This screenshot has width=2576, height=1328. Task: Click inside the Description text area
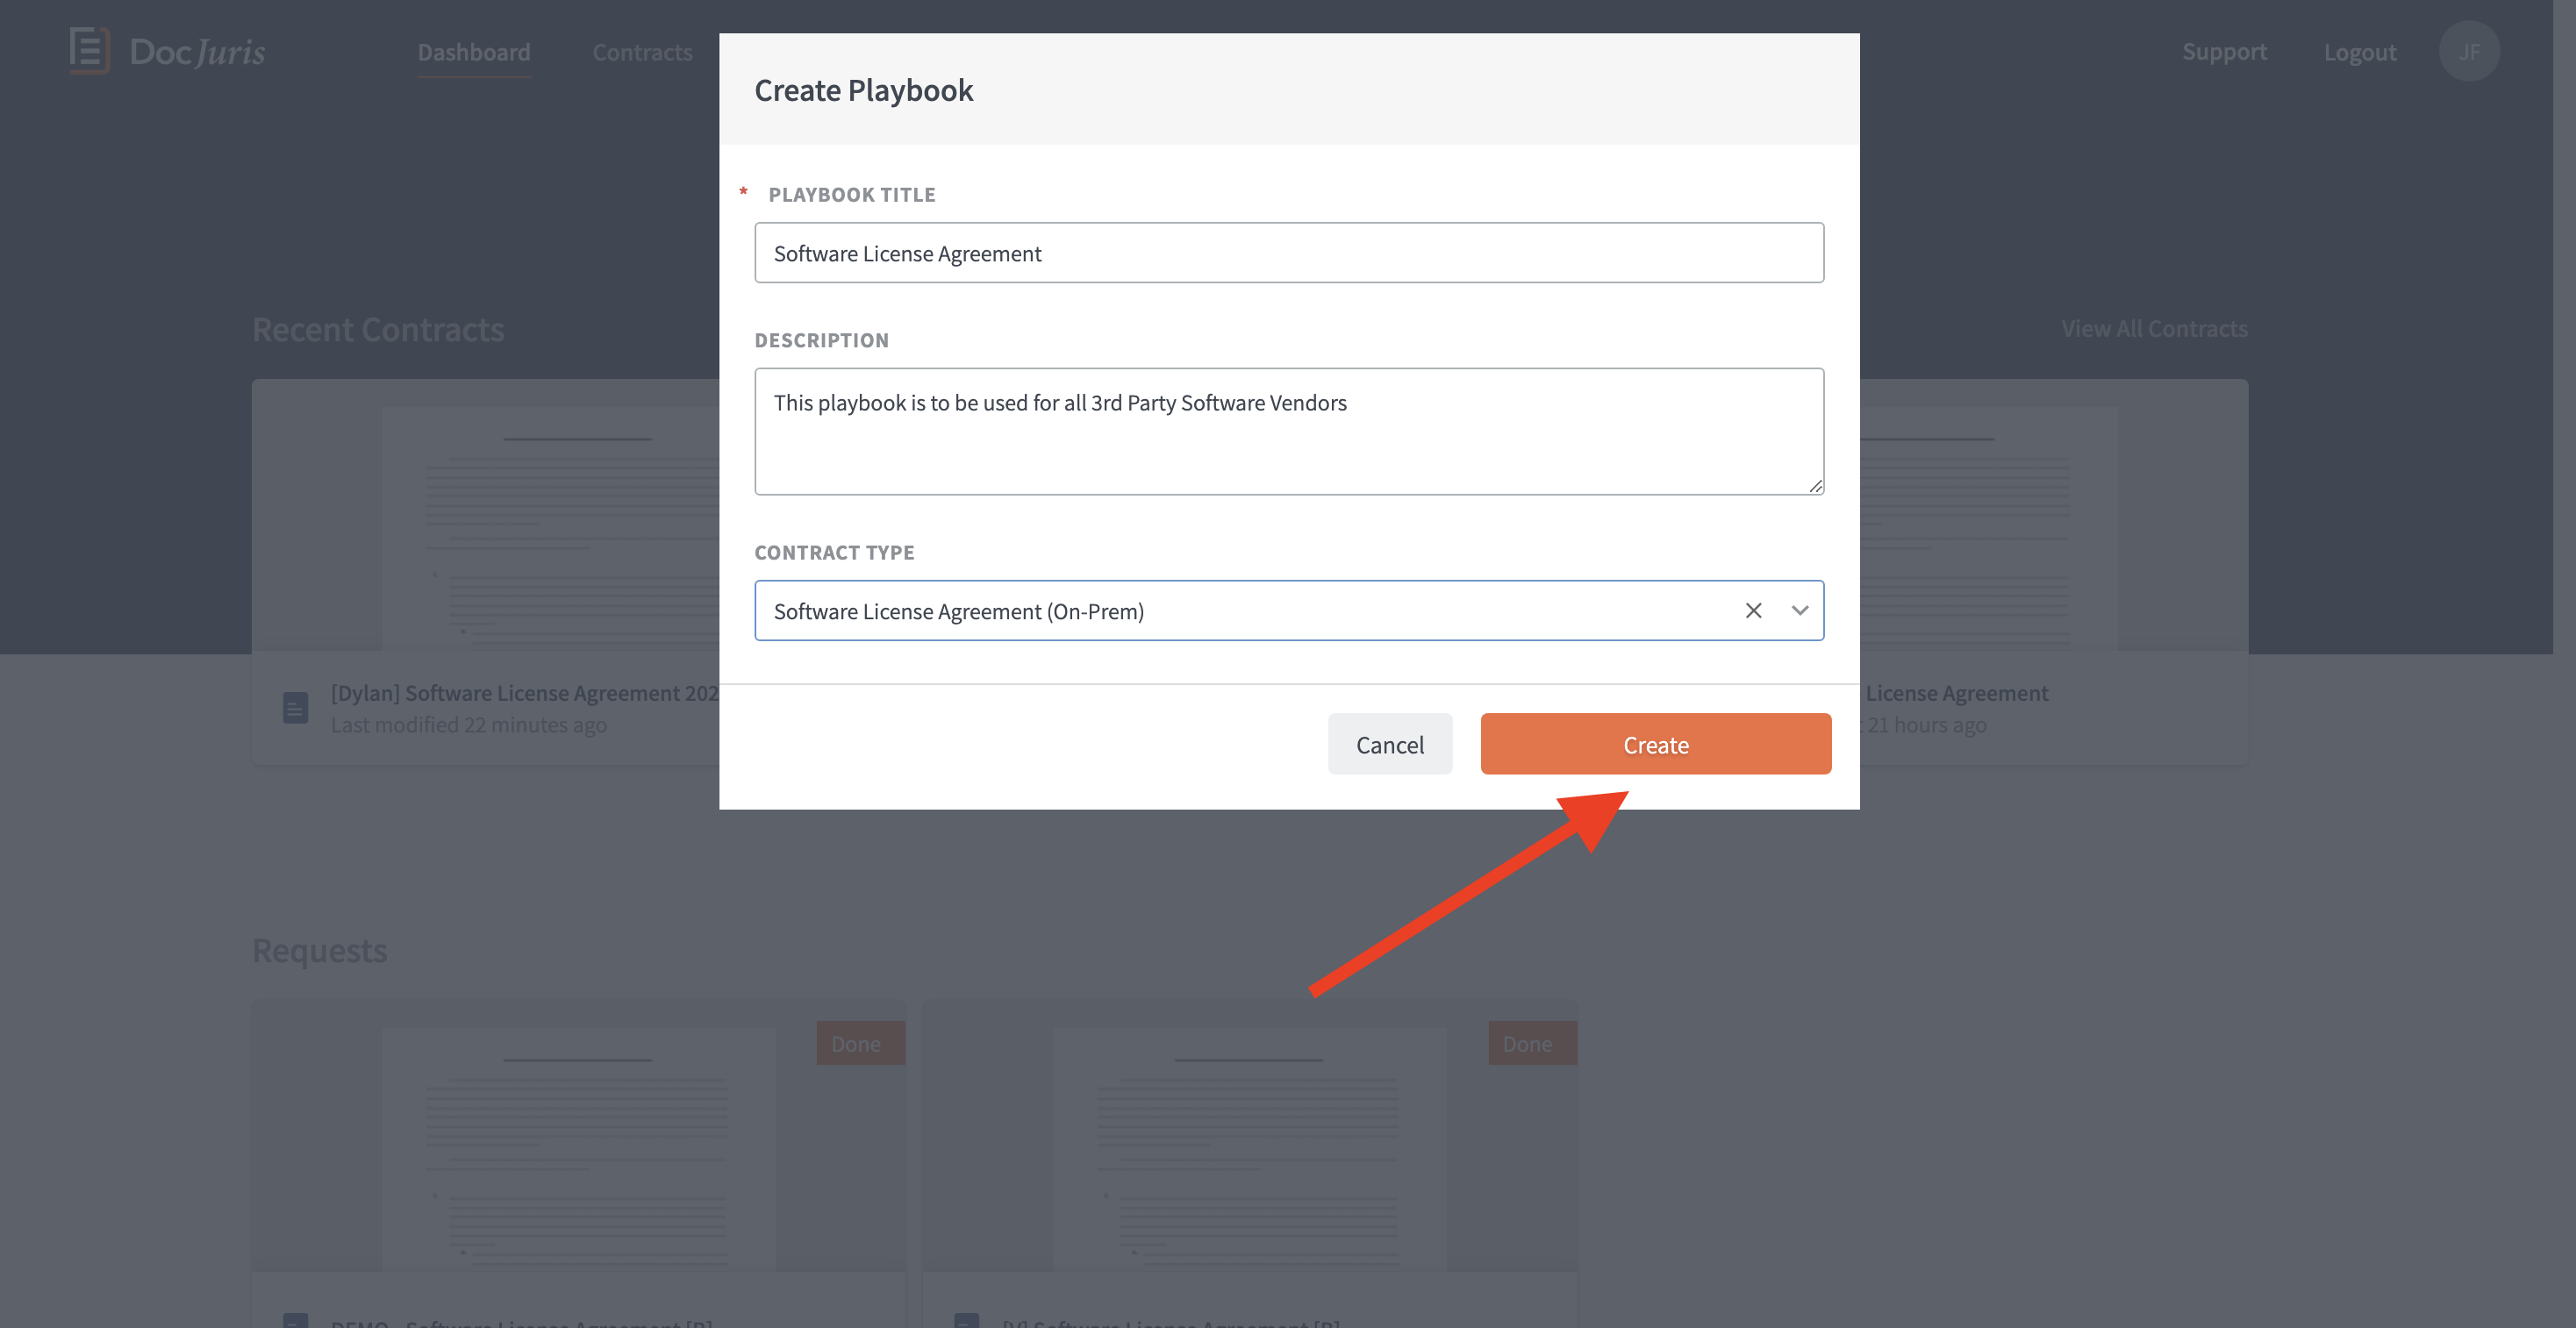coord(1288,431)
